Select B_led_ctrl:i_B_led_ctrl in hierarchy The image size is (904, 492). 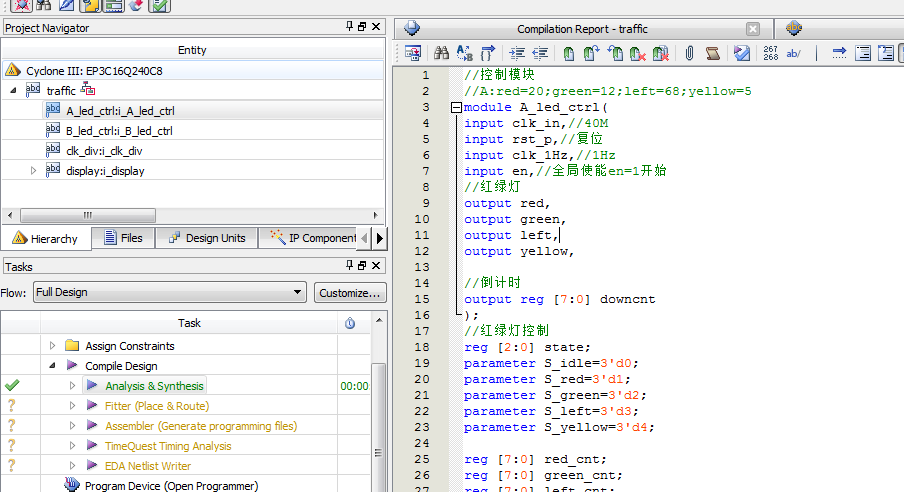coord(119,131)
